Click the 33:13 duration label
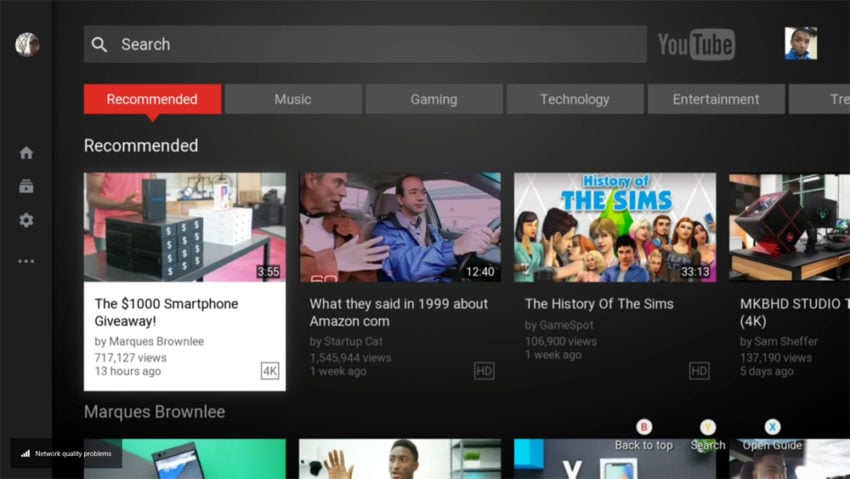850x479 pixels. point(695,271)
